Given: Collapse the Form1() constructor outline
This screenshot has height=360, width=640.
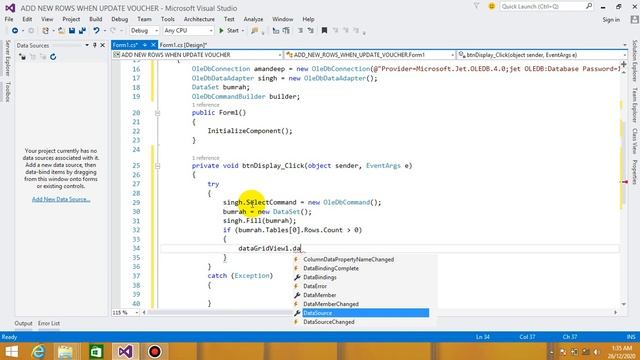Looking at the screenshot, I should [x=158, y=113].
